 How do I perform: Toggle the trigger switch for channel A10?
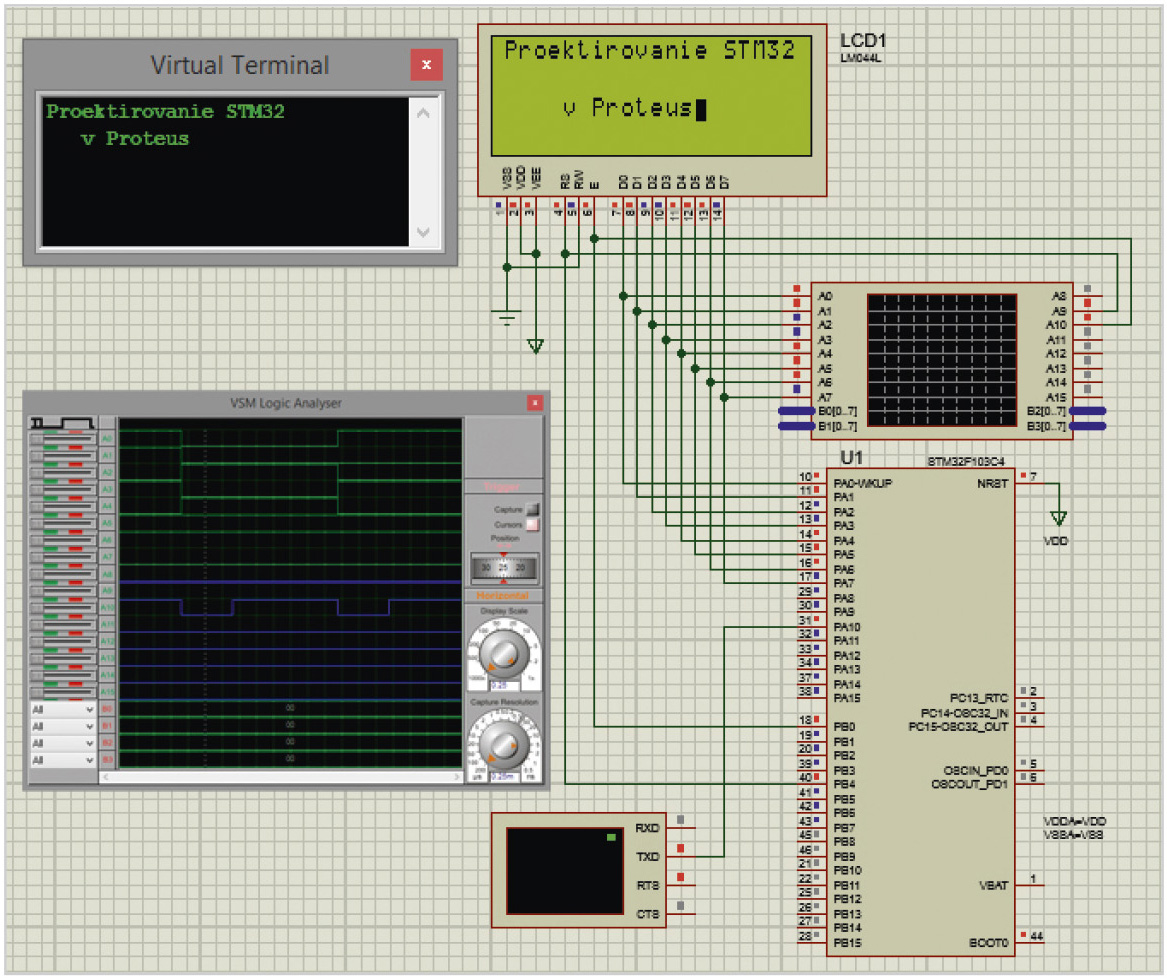click(63, 607)
